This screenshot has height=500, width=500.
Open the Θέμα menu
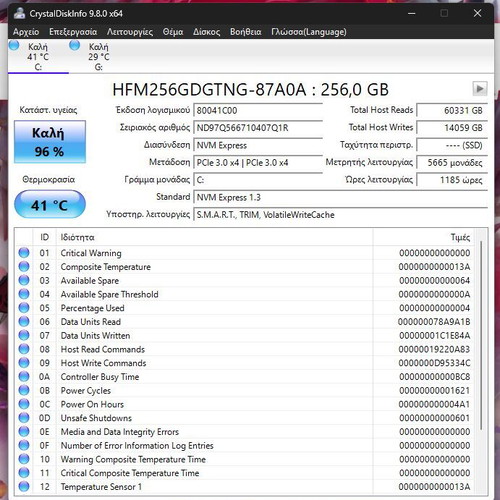click(x=173, y=32)
